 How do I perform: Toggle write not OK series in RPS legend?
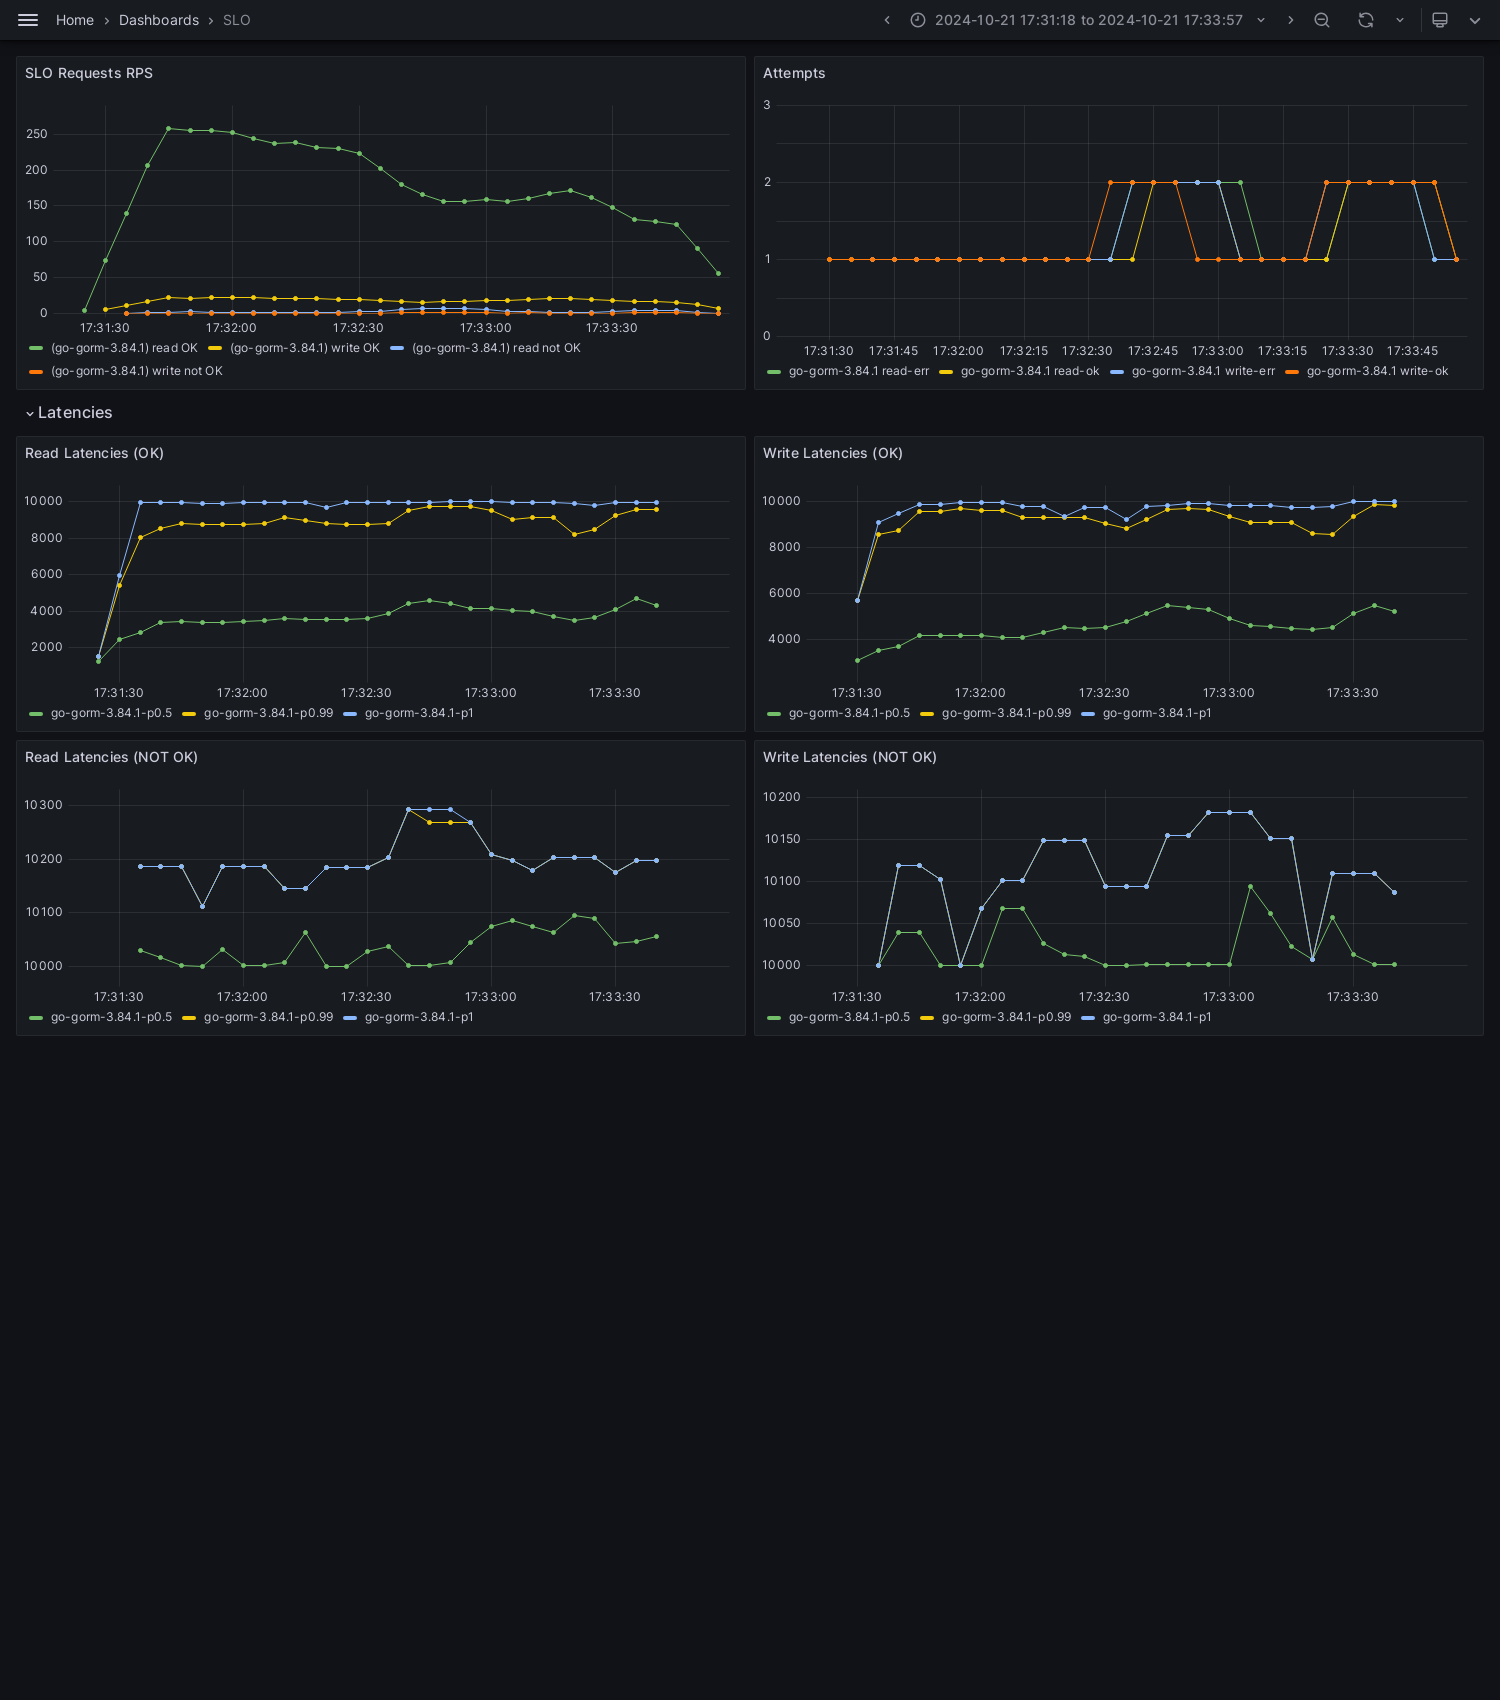tap(137, 371)
